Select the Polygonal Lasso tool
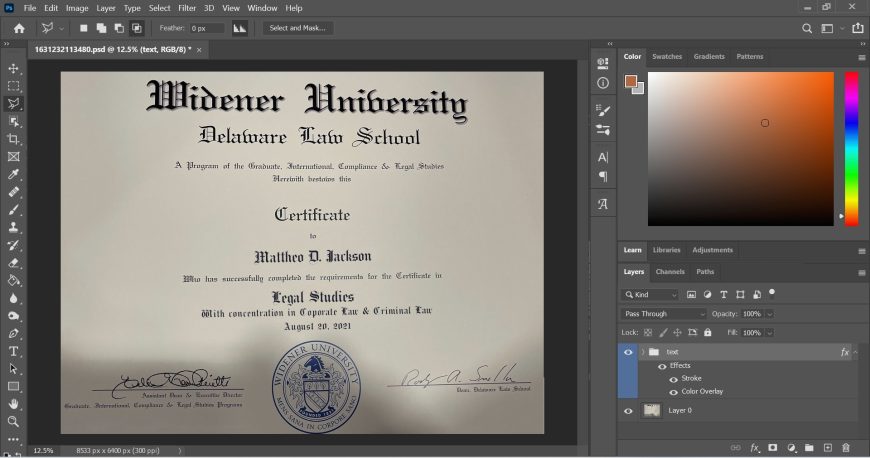This screenshot has height=458, width=870. pyautogui.click(x=13, y=104)
